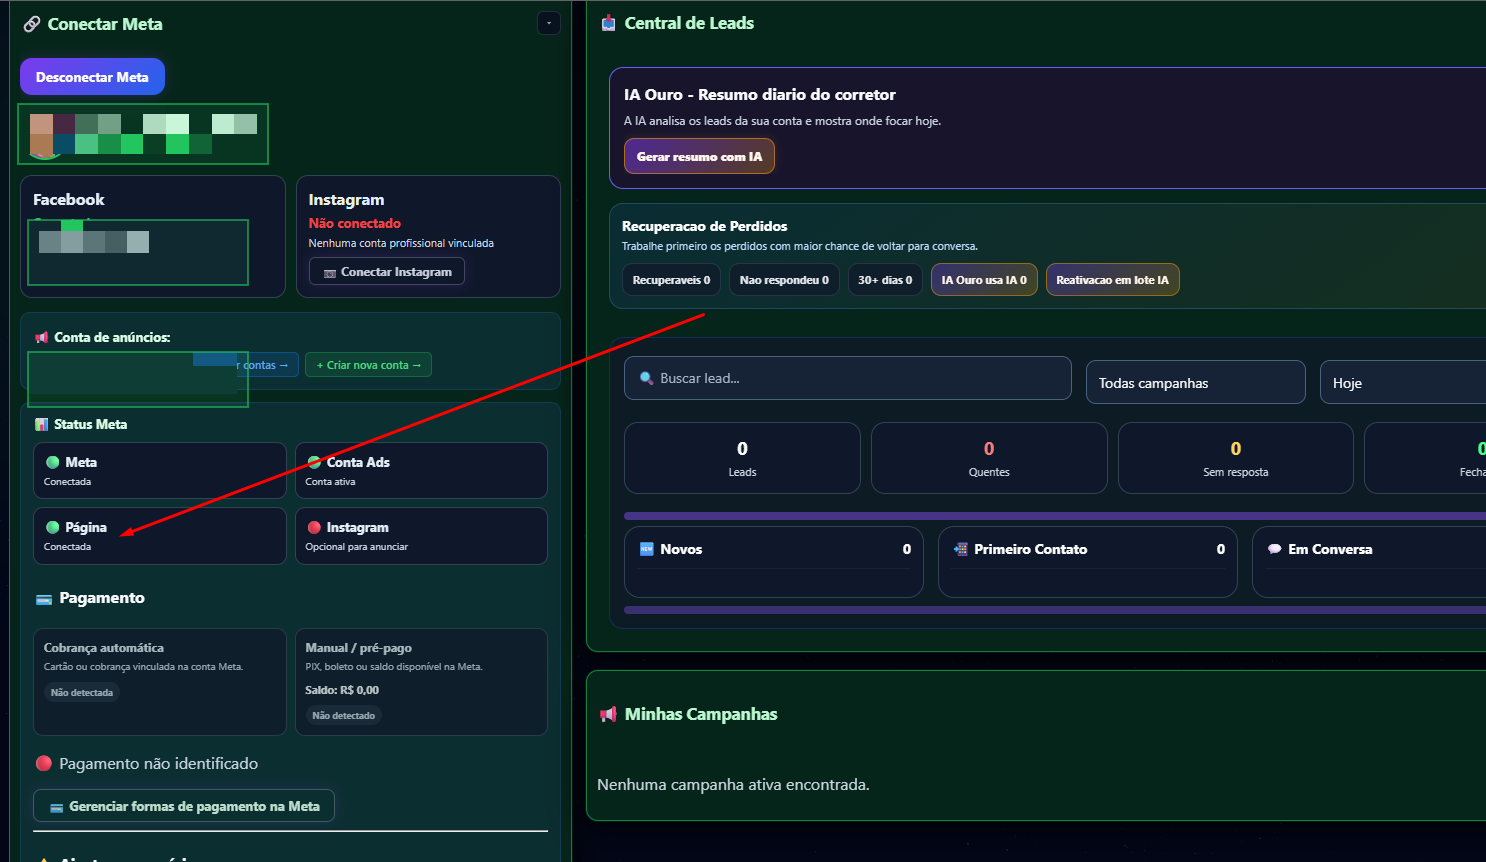
Task: Click 'Não detectada' badge under Cobrança automática
Action: 82,692
